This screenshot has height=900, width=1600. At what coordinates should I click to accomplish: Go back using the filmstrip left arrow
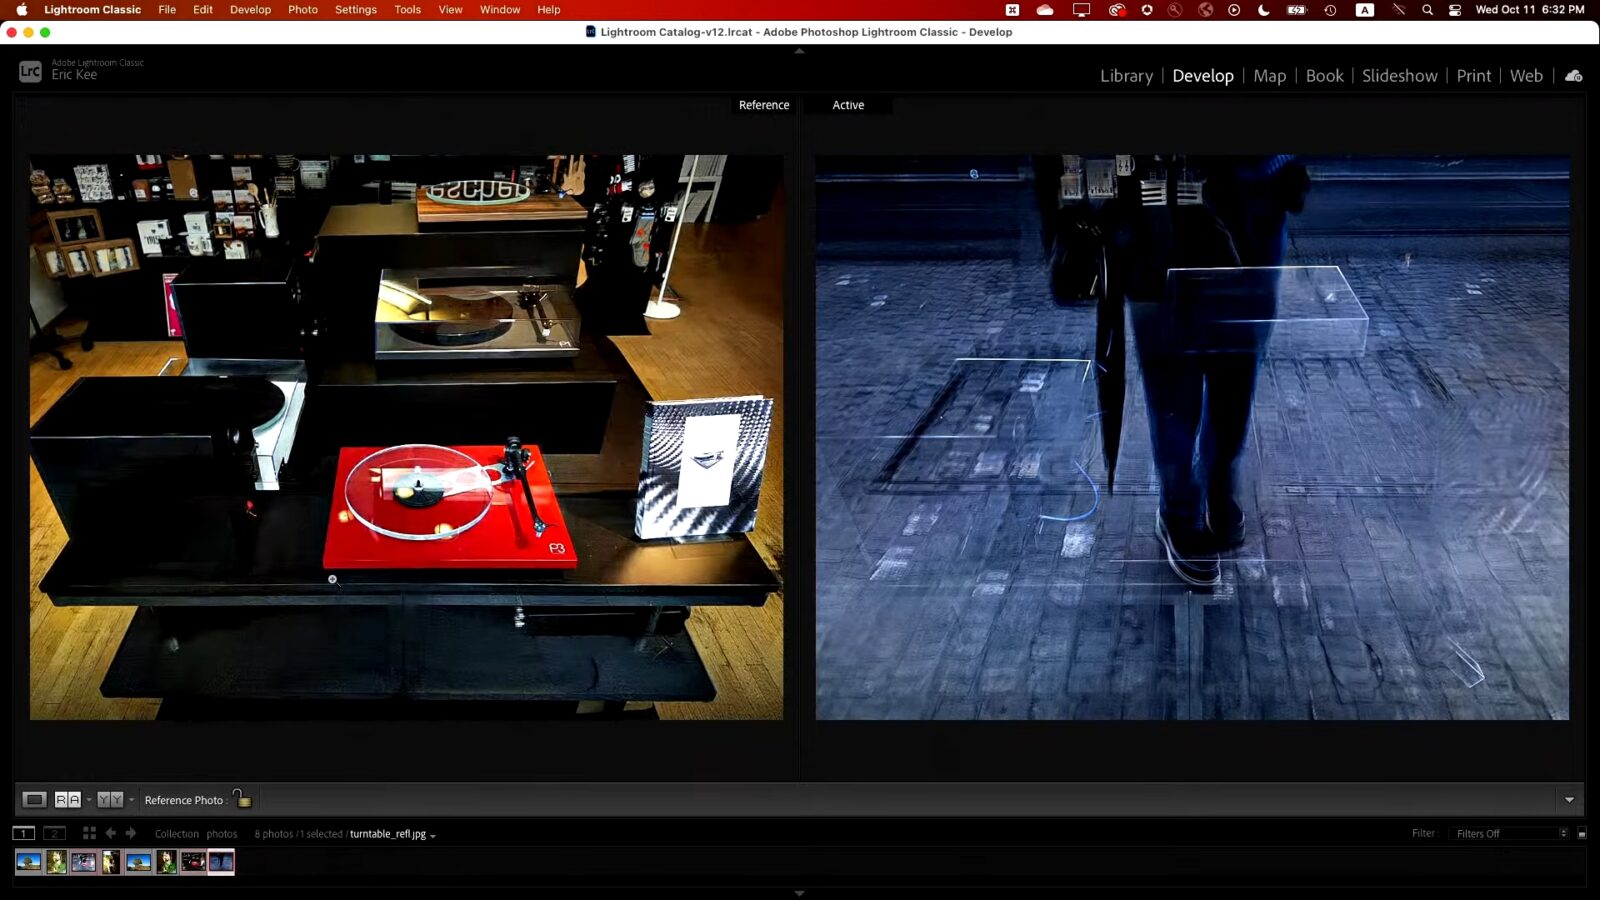(111, 833)
